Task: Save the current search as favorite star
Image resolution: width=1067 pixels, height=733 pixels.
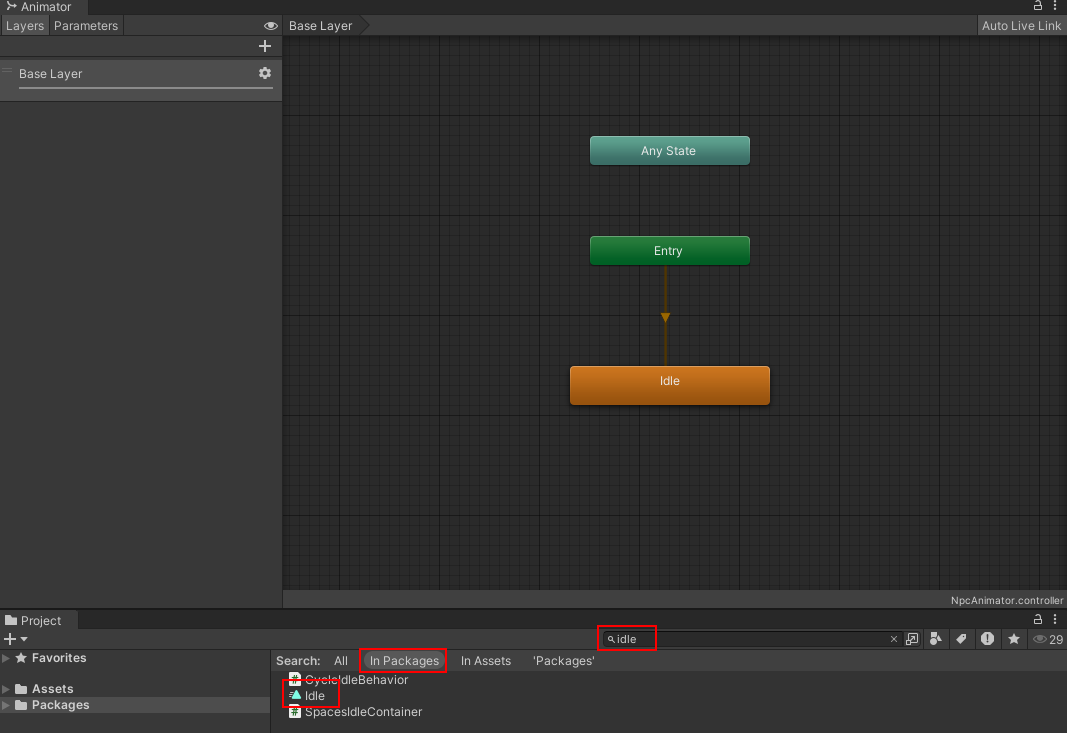Action: pos(1013,638)
